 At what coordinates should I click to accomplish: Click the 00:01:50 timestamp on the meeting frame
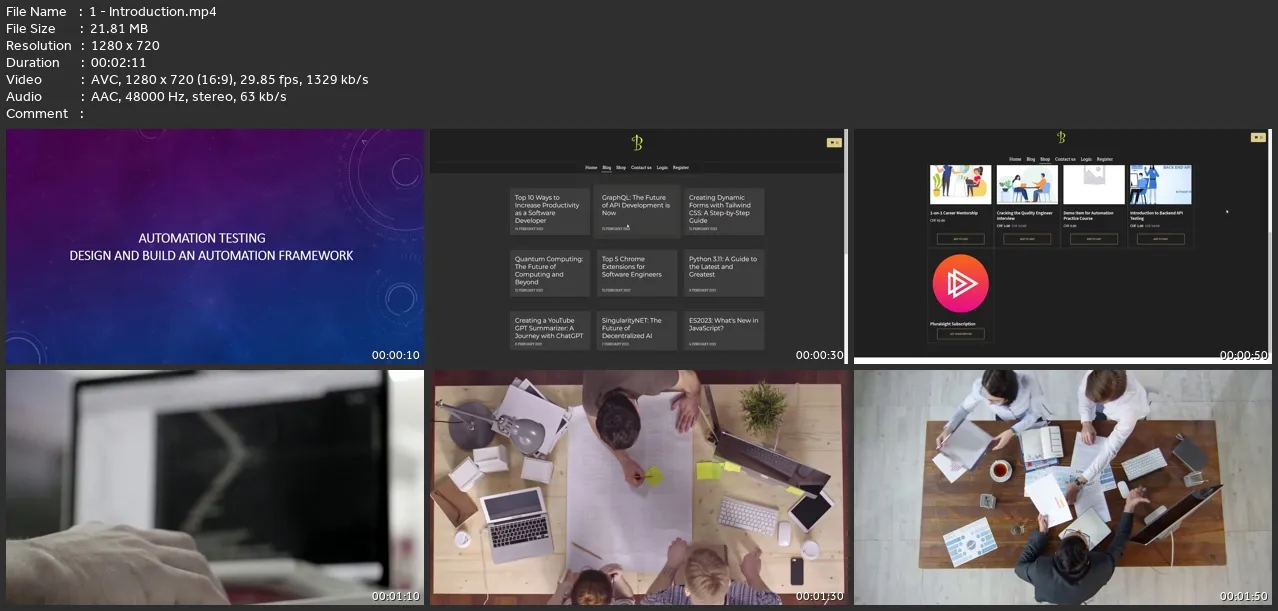coord(1244,596)
